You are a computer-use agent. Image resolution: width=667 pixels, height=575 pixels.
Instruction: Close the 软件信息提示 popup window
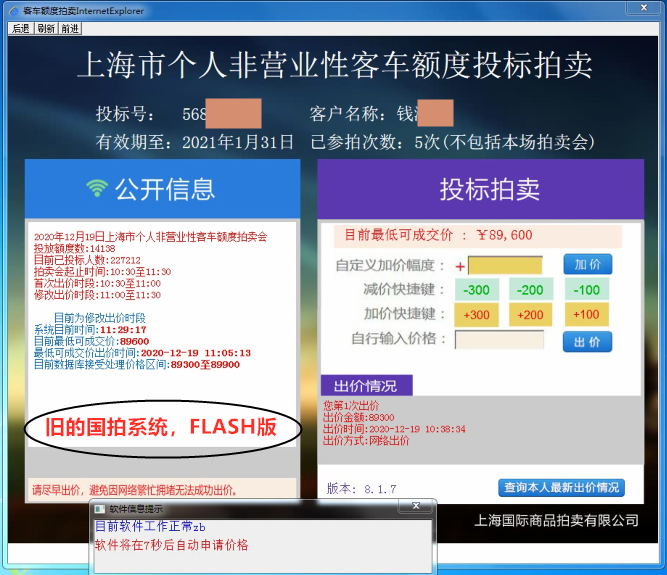tap(416, 506)
